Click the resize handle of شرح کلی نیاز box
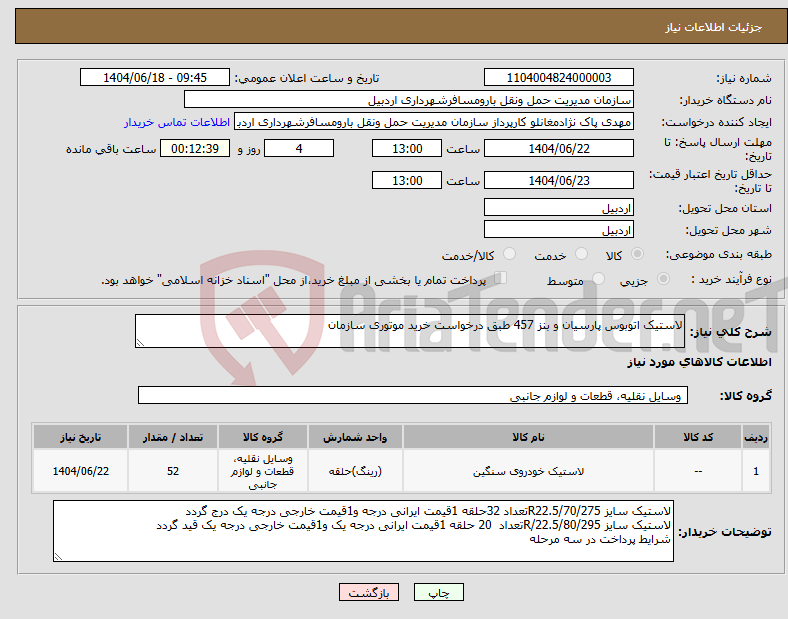 tap(140, 343)
